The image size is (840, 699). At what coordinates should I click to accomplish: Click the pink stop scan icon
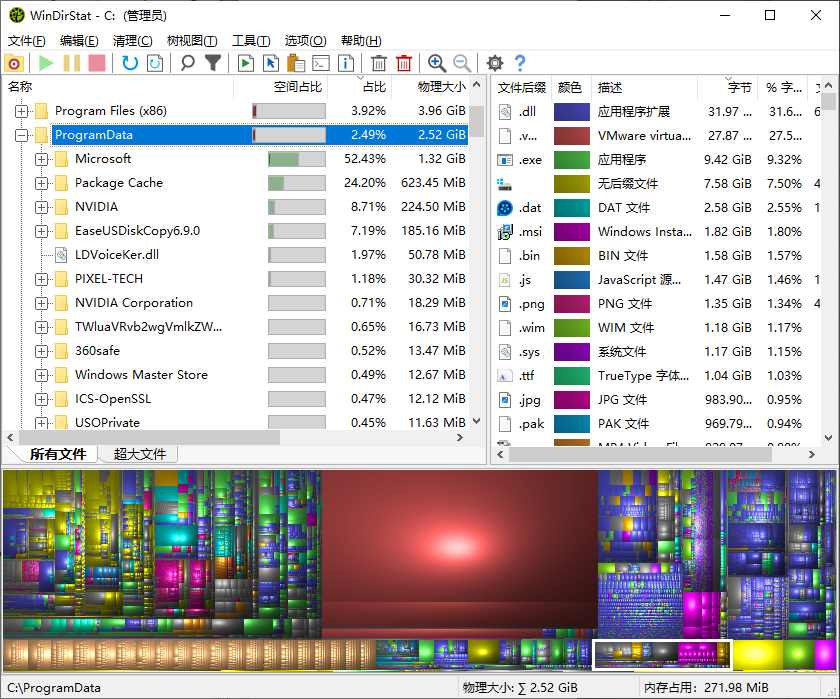click(x=97, y=63)
